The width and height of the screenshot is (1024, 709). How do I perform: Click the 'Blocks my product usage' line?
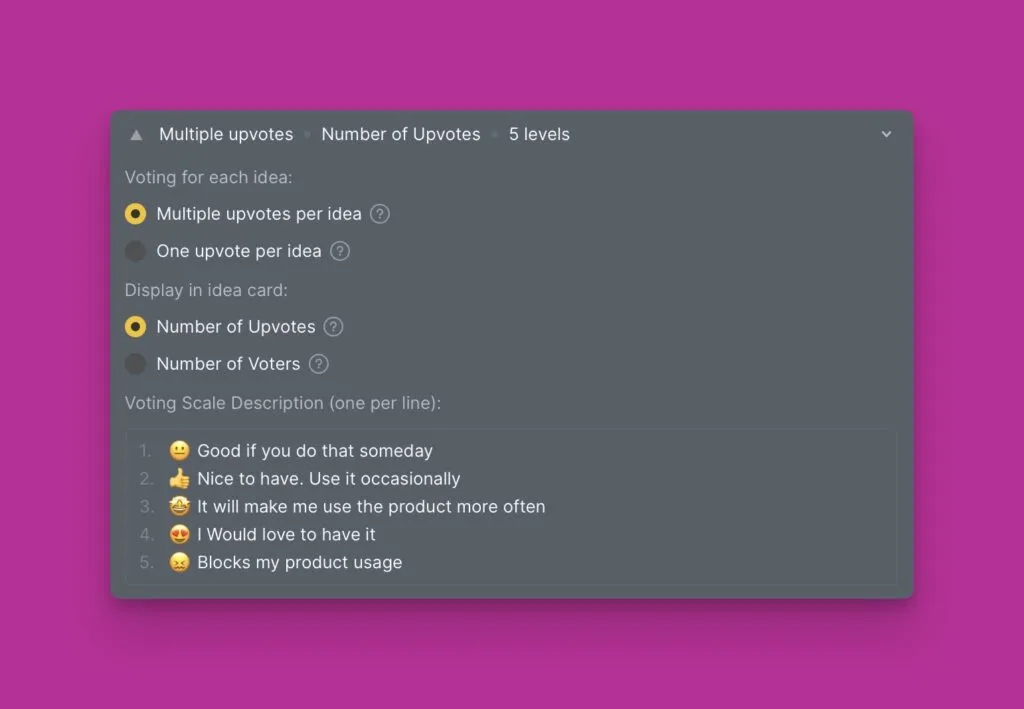pyautogui.click(x=299, y=563)
